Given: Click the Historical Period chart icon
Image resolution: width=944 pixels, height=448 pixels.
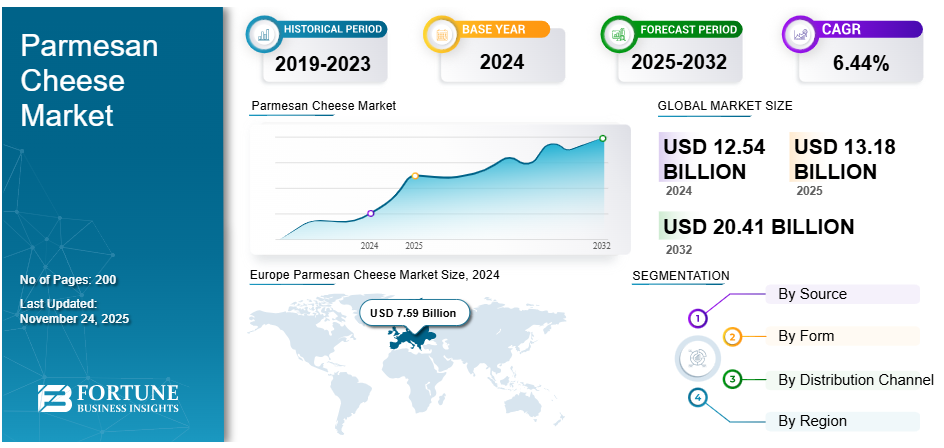Looking at the screenshot, I should pos(264,34).
